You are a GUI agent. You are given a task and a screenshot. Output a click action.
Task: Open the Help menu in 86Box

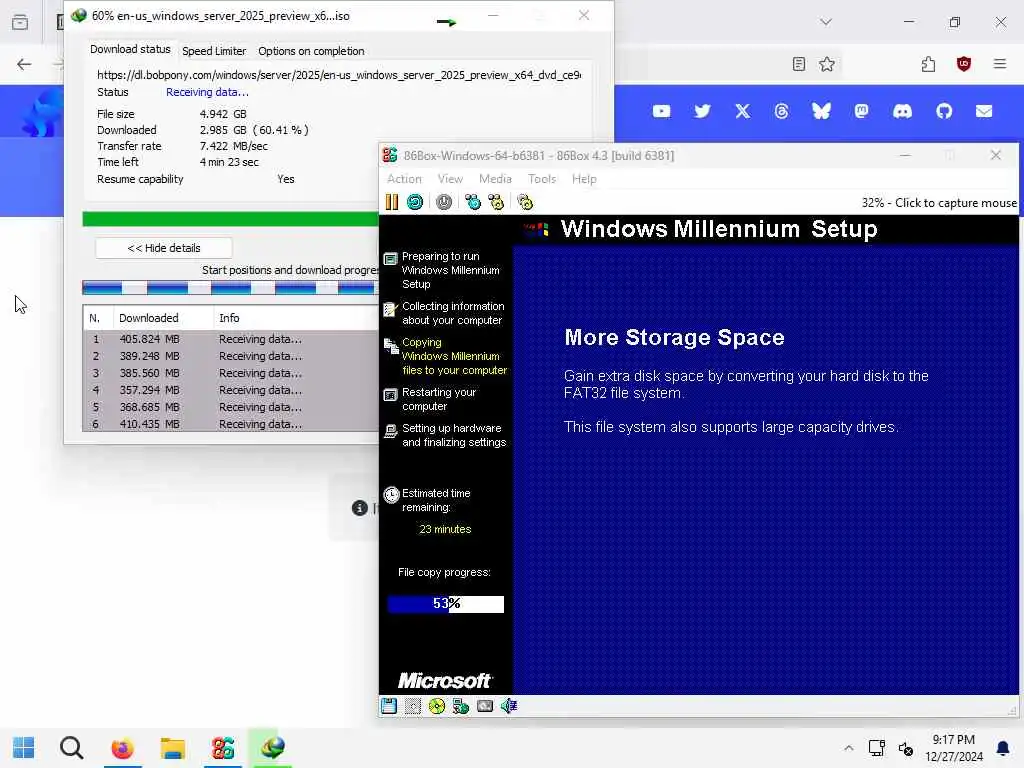coord(584,179)
